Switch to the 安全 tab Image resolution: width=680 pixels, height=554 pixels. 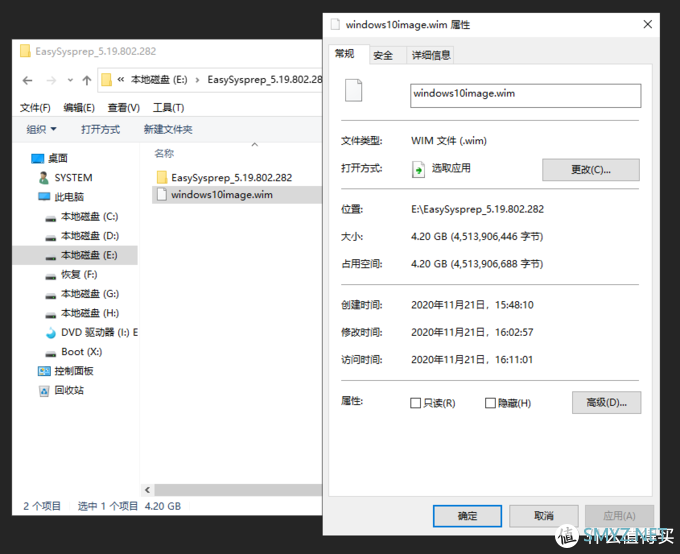click(383, 55)
